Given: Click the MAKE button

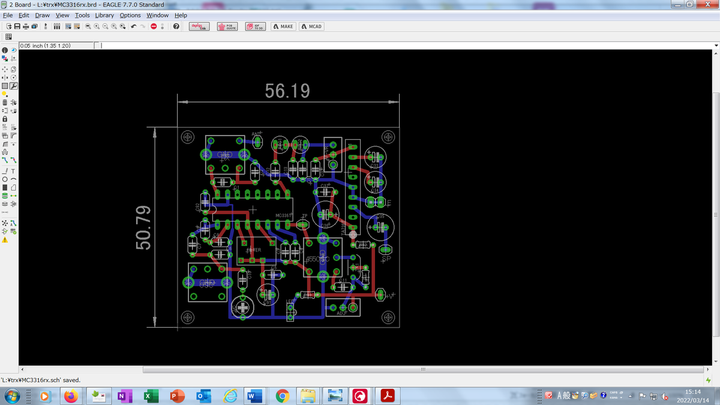Looking at the screenshot, I should point(283,27).
